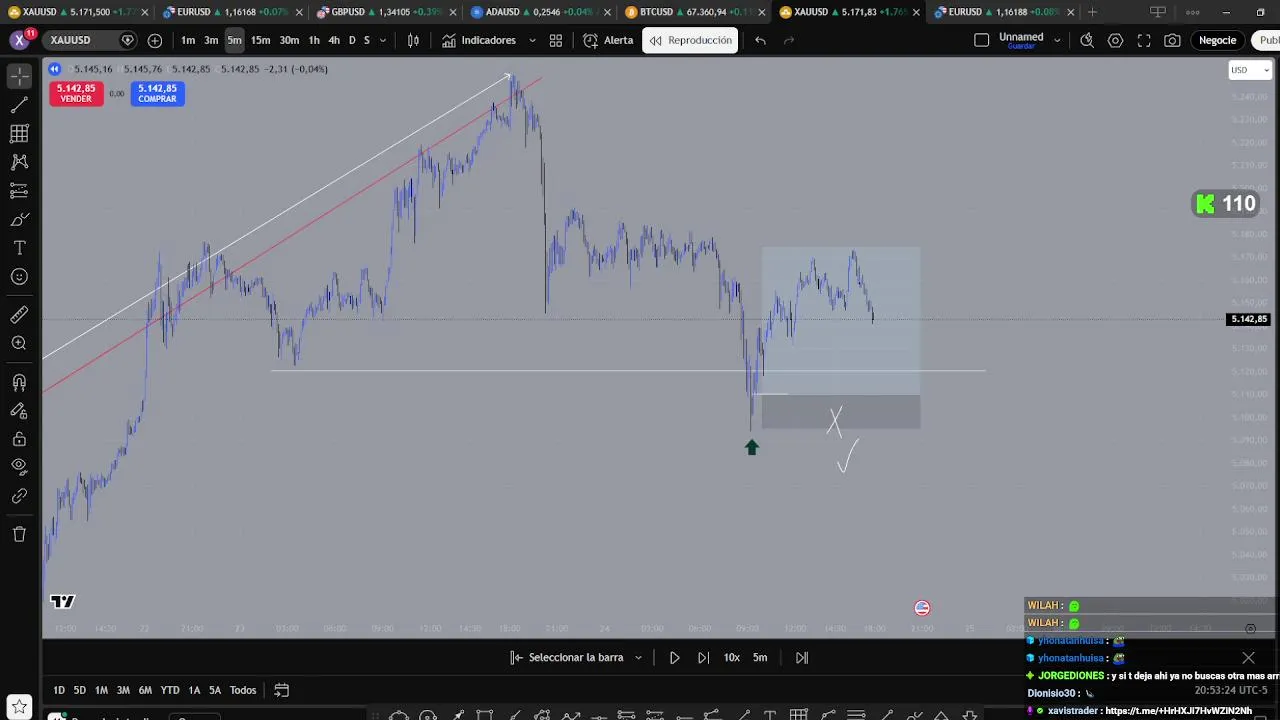Screen dimensions: 1280x720
Task: Click the green up-arrow chart marker
Action: [752, 447]
